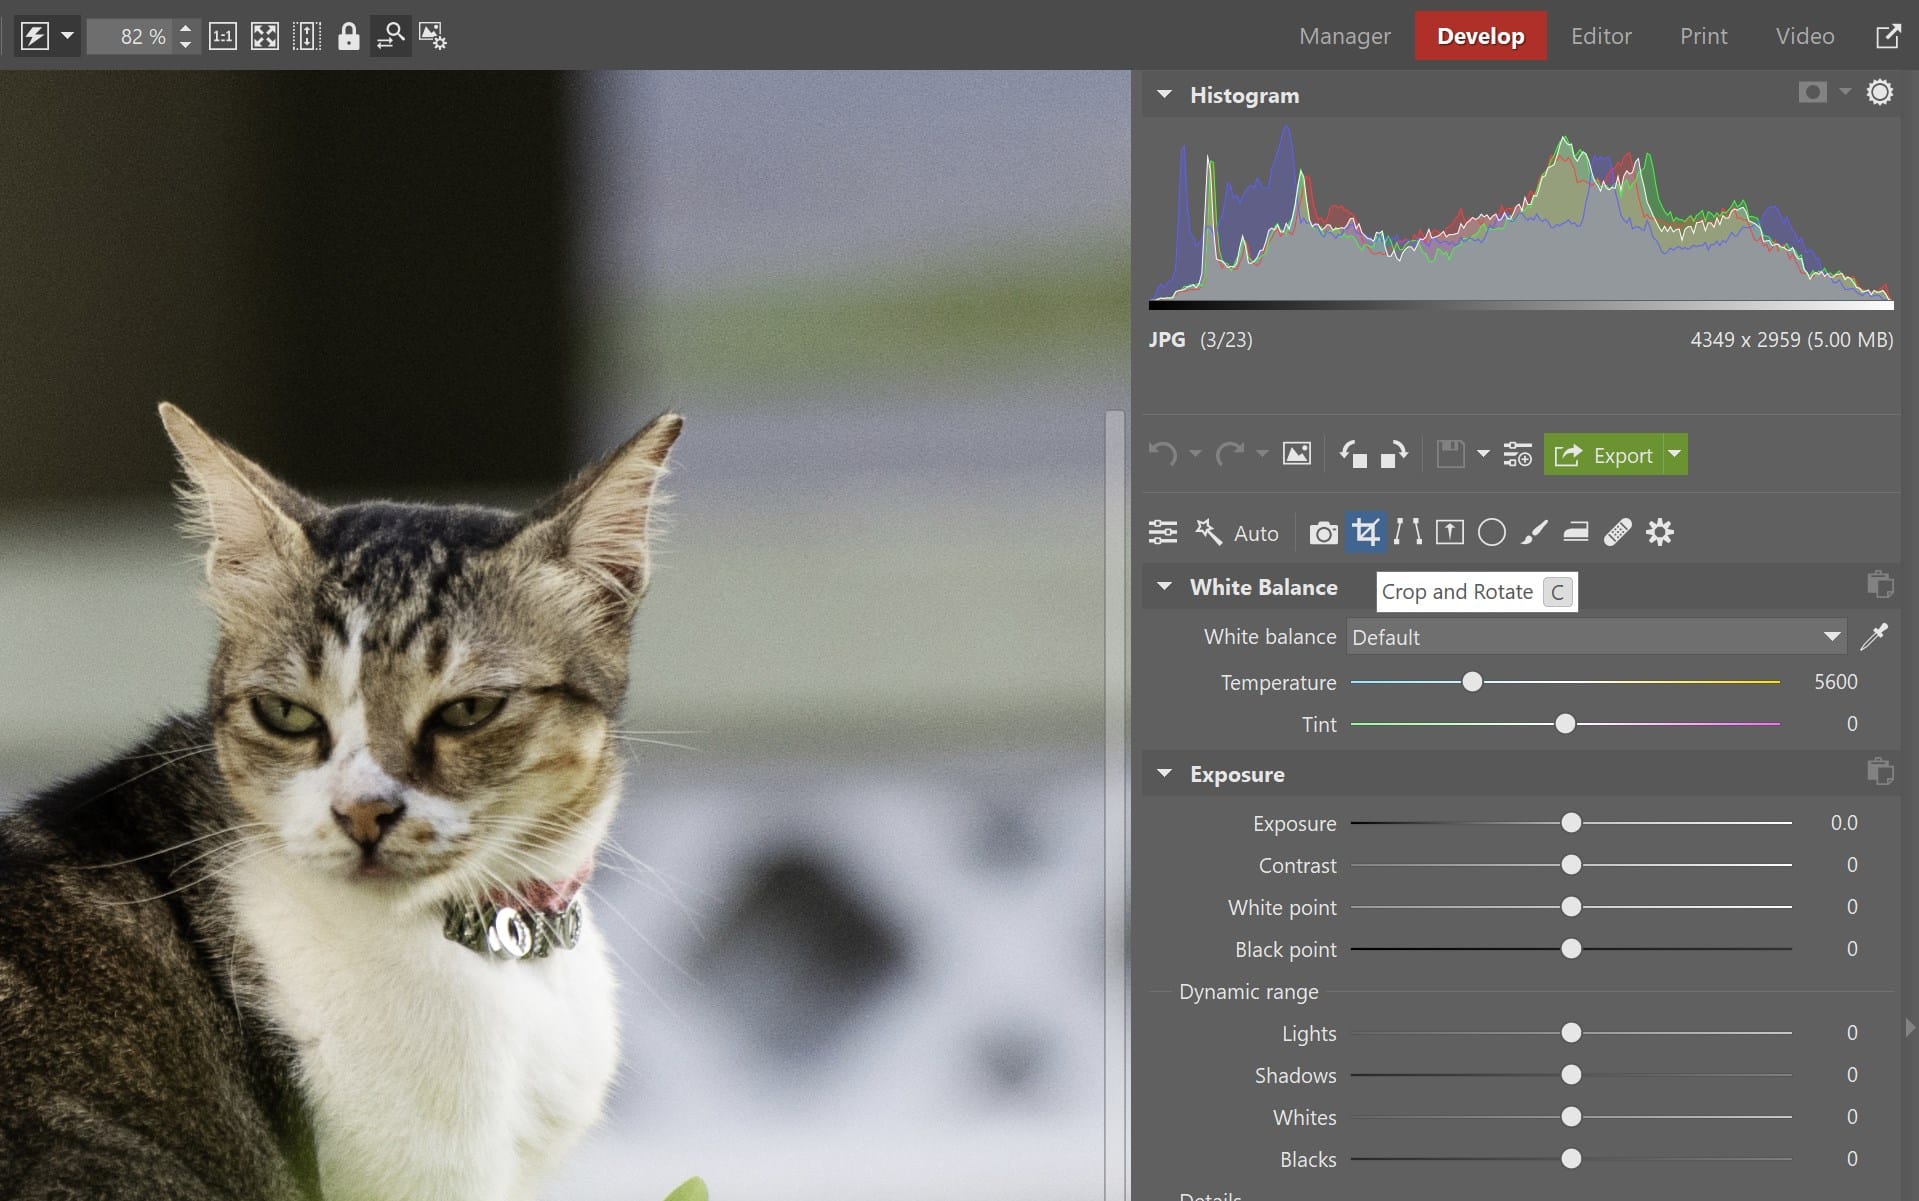Open the redo history dropdown
1919x1201 pixels.
pos(1262,454)
